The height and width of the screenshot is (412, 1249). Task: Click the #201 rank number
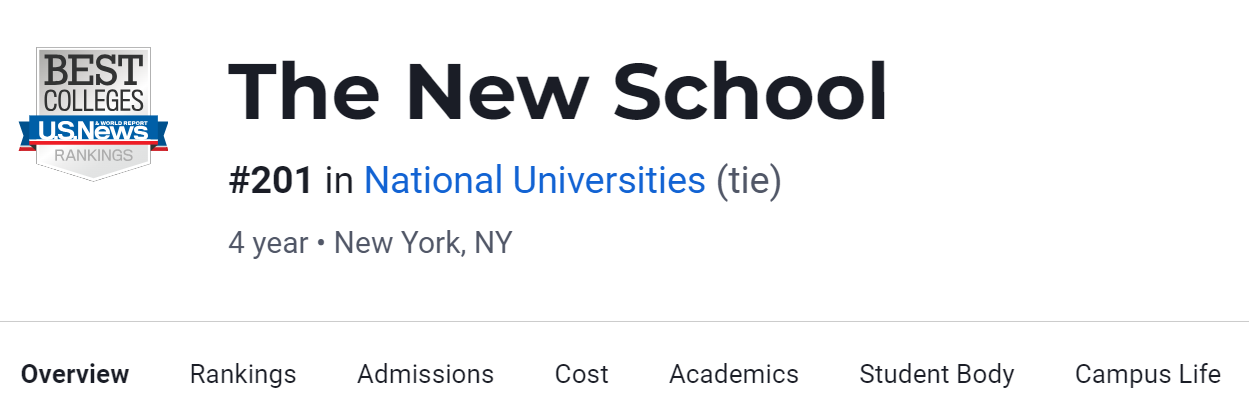[x=270, y=181]
